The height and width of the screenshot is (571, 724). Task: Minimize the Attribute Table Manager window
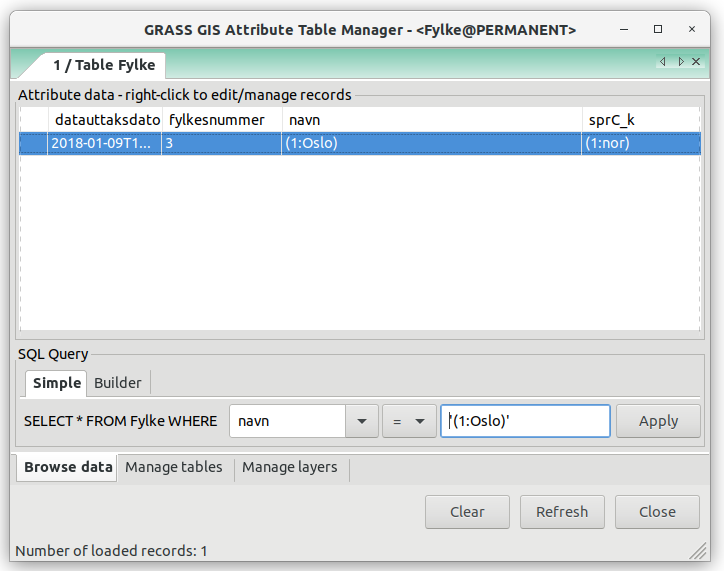(x=624, y=30)
